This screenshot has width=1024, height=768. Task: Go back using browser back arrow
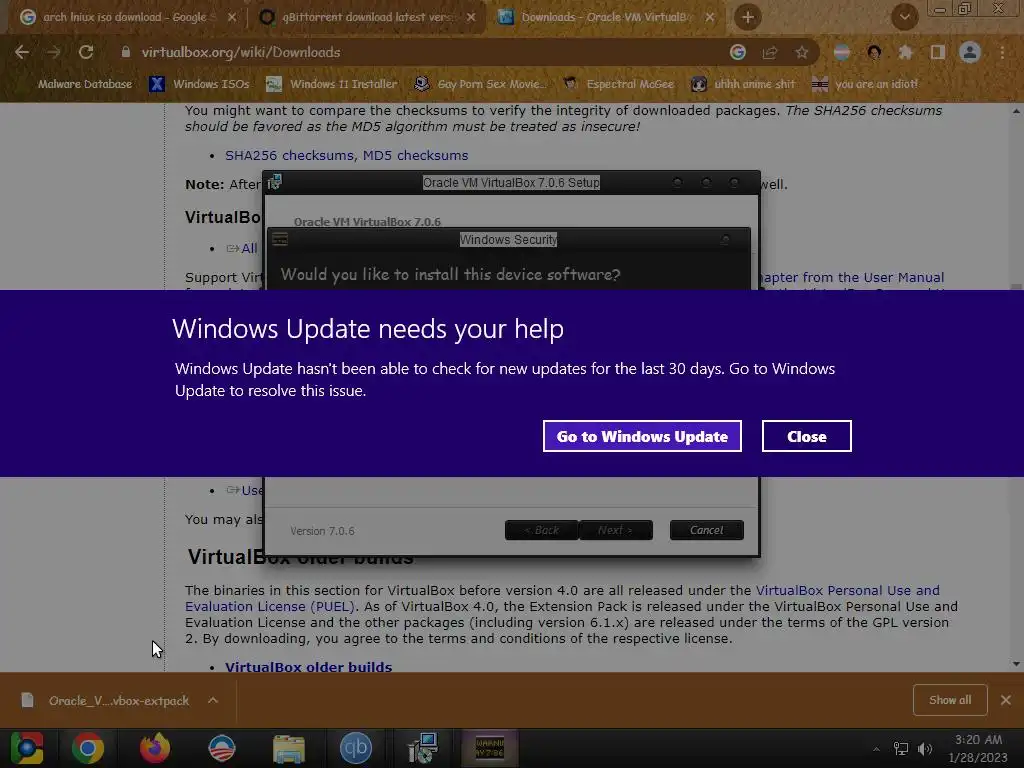(22, 52)
